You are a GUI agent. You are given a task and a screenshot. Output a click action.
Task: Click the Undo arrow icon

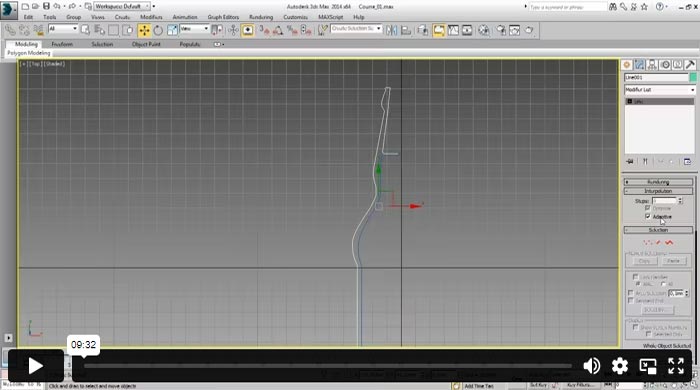point(57,6)
